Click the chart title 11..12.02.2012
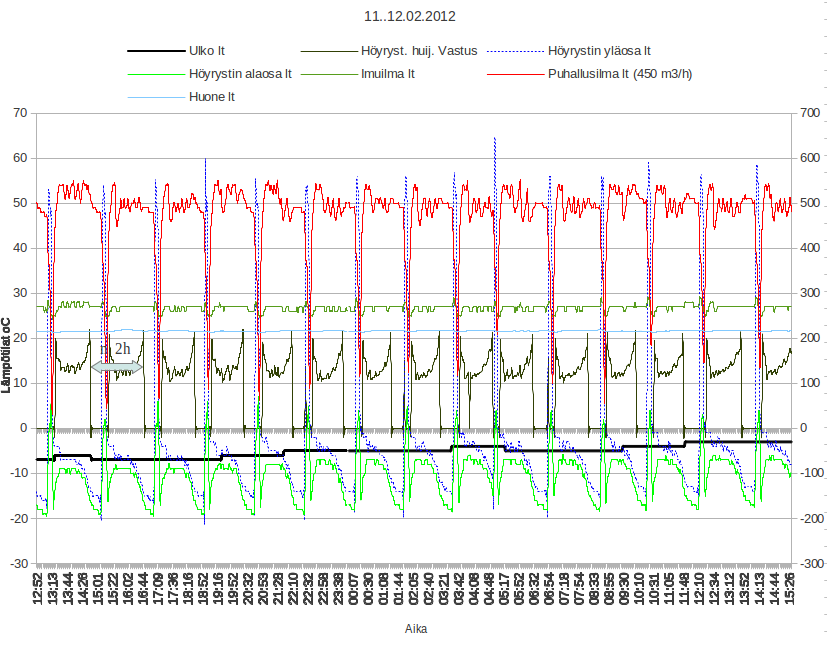 [413, 17]
